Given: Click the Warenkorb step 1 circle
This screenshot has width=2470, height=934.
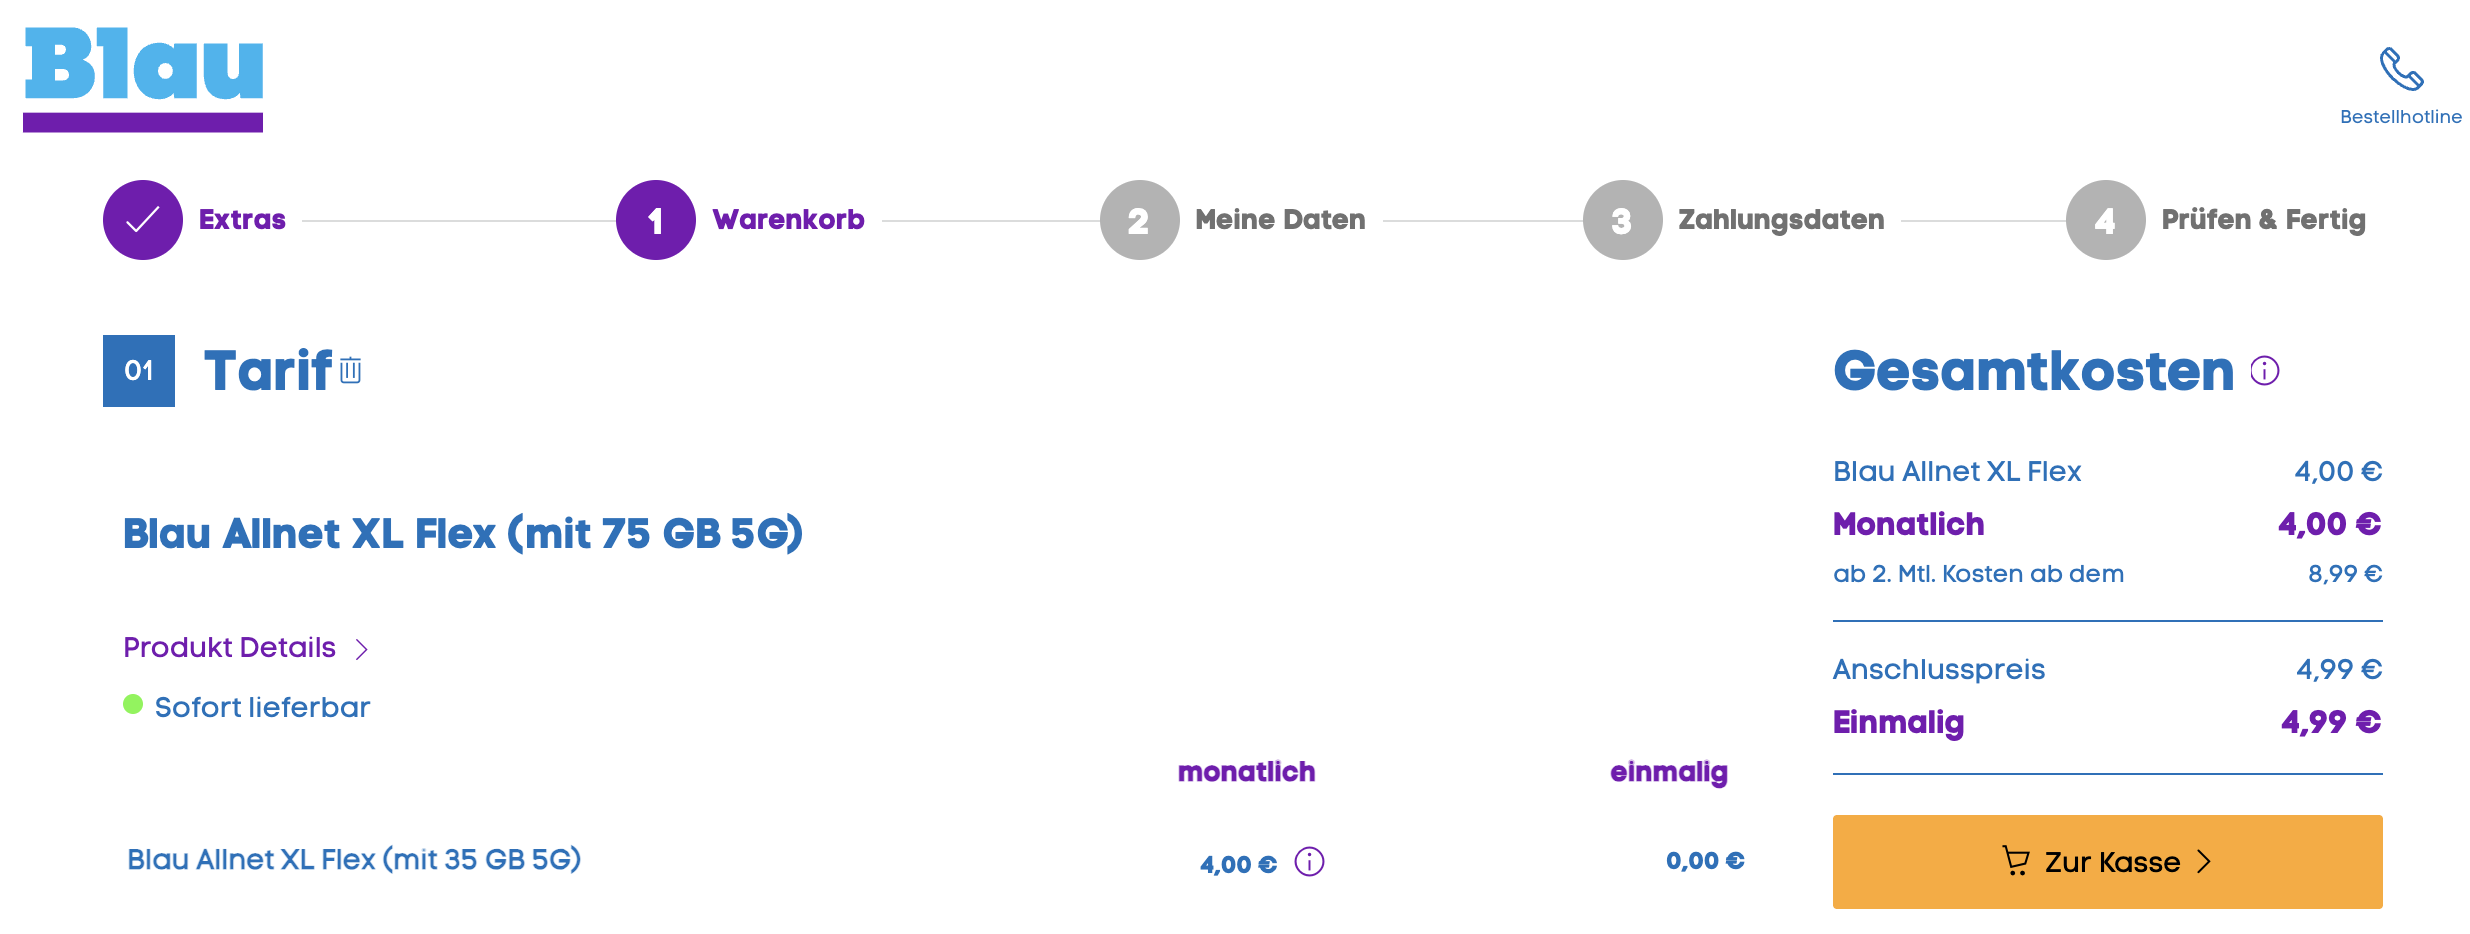Looking at the screenshot, I should point(656,220).
